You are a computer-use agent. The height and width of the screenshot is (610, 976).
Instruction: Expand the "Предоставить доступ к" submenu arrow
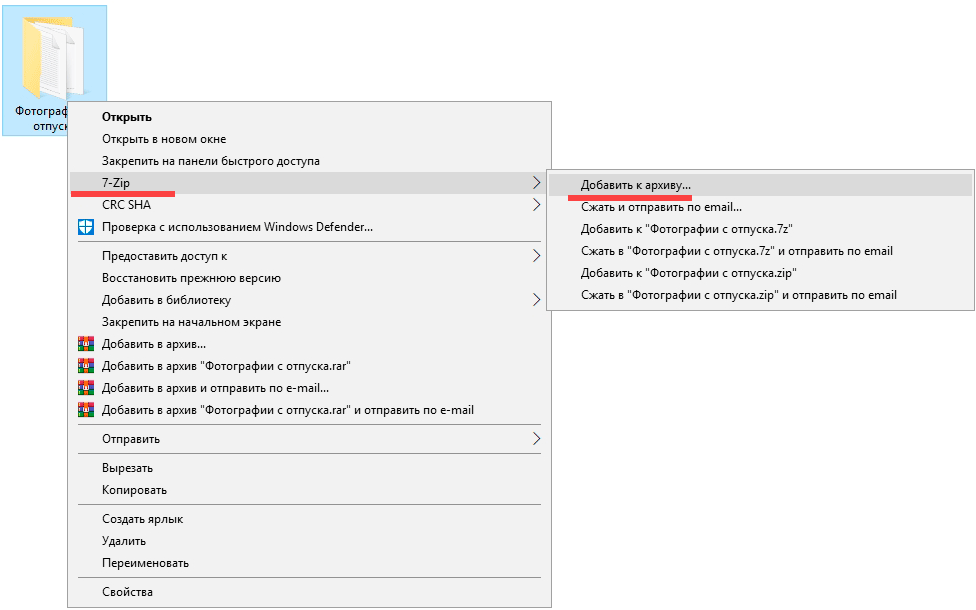(536, 256)
